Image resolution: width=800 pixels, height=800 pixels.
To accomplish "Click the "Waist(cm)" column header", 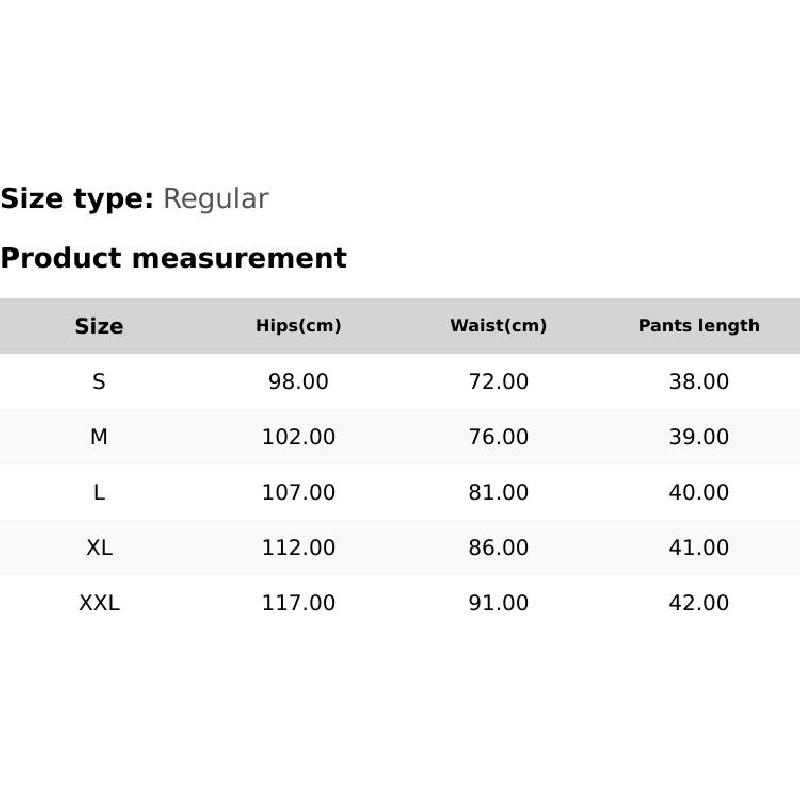I will (499, 326).
